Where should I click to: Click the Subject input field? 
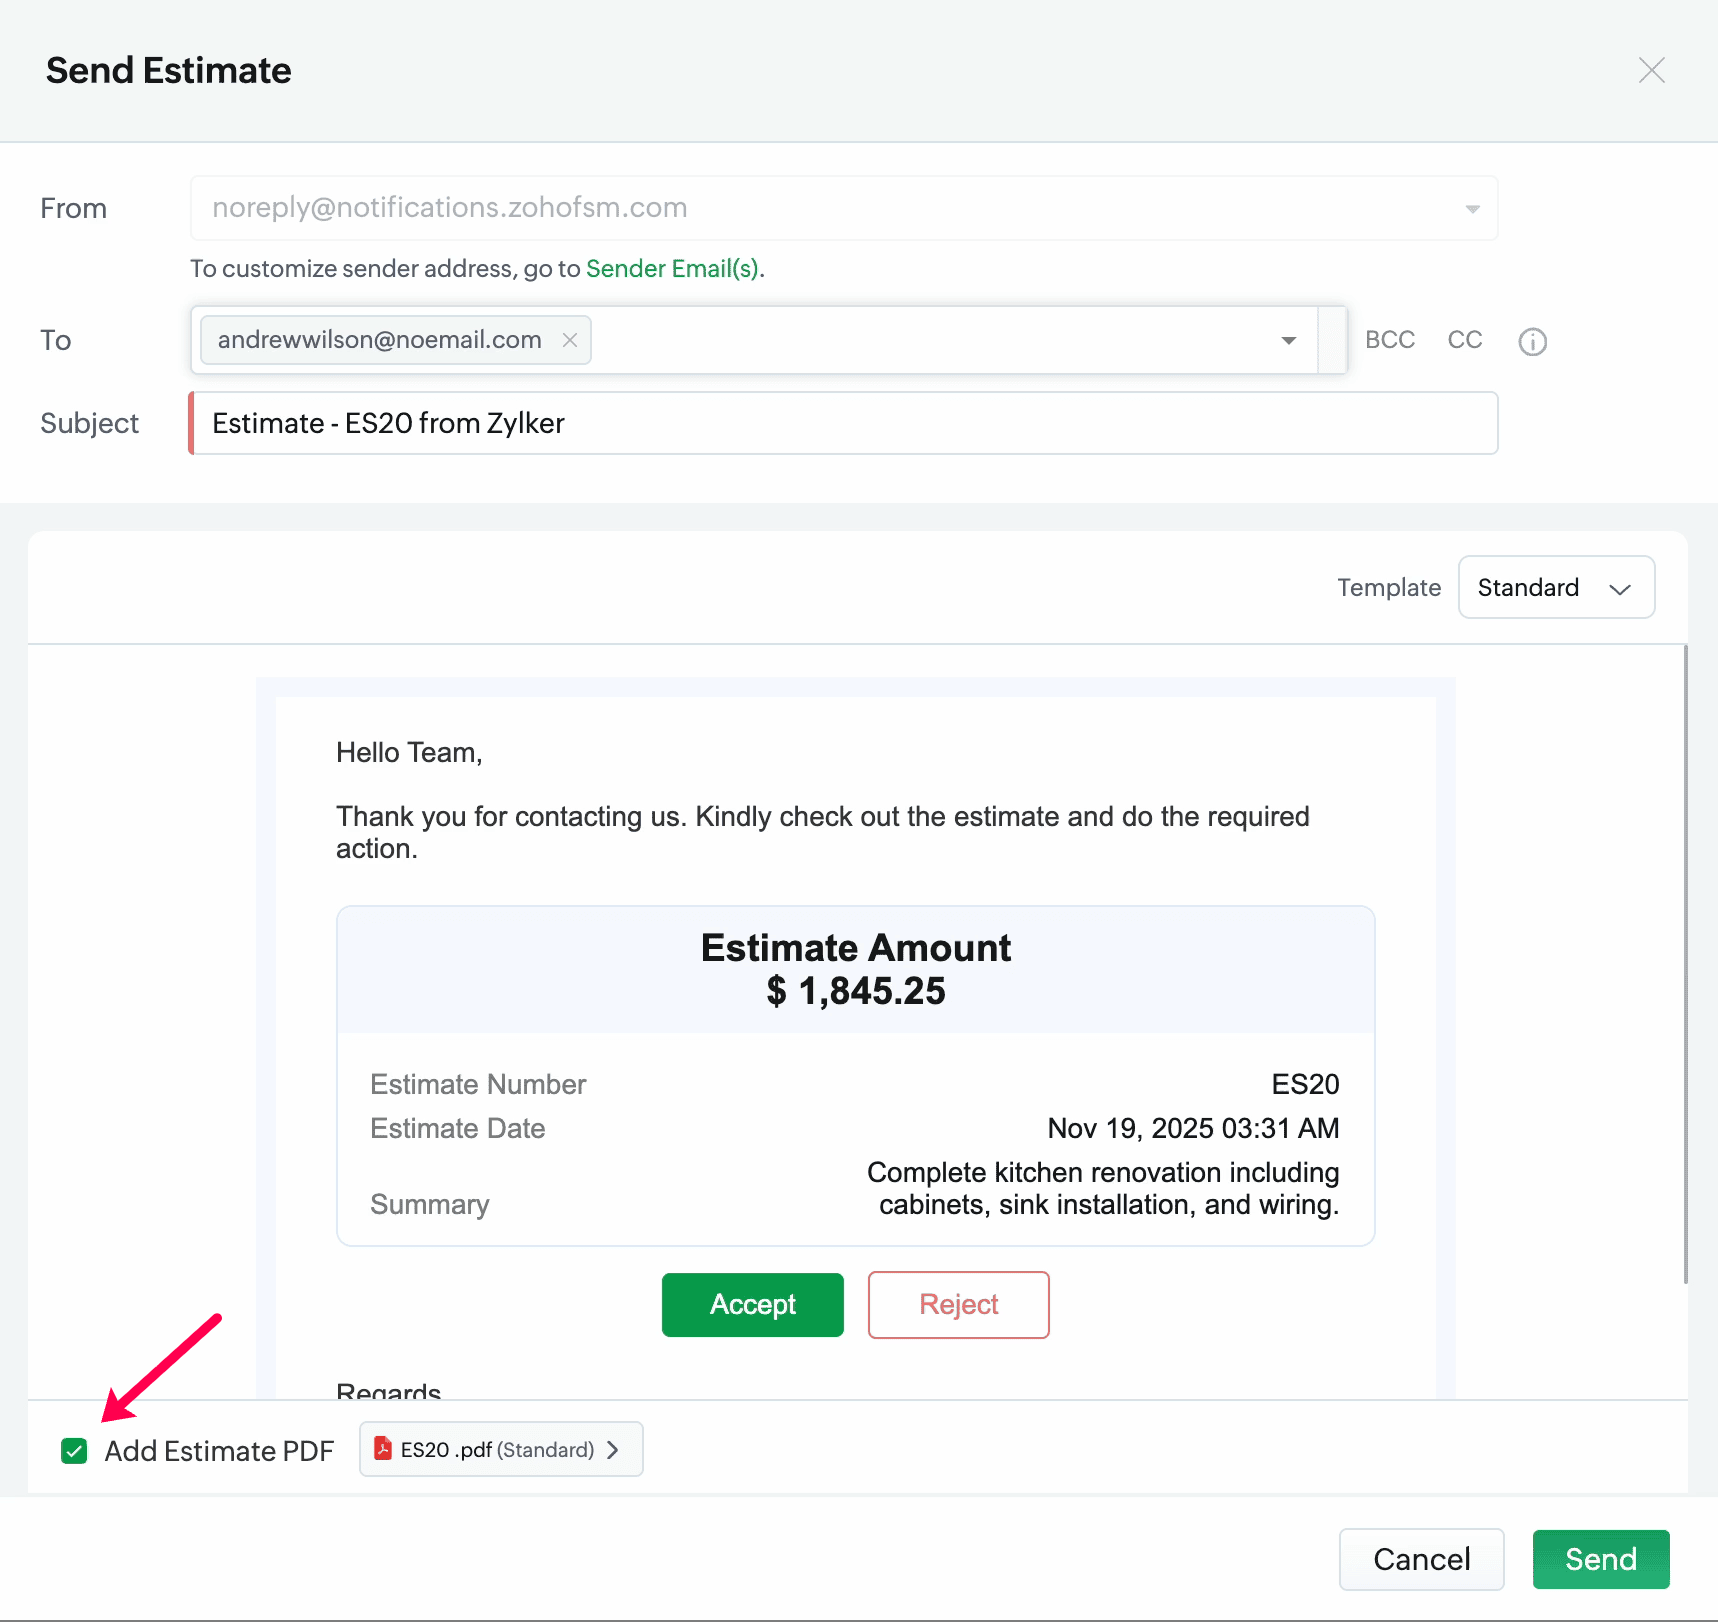(844, 423)
